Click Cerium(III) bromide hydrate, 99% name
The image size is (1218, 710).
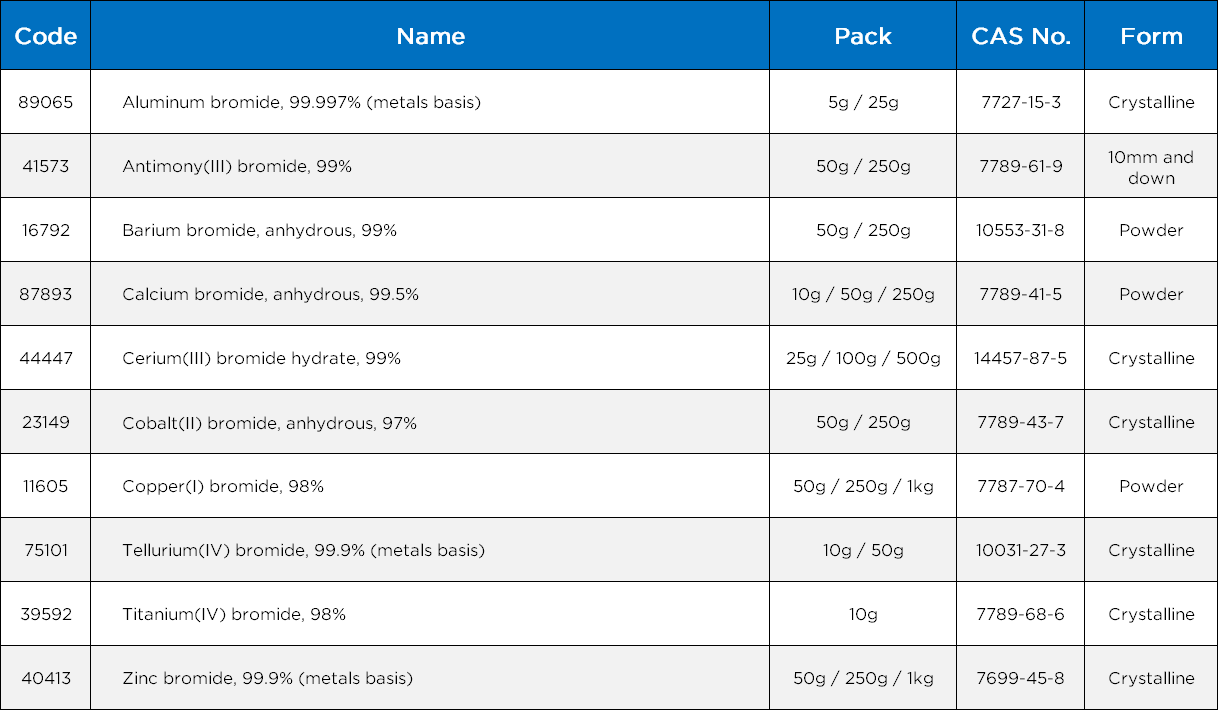coord(261,358)
